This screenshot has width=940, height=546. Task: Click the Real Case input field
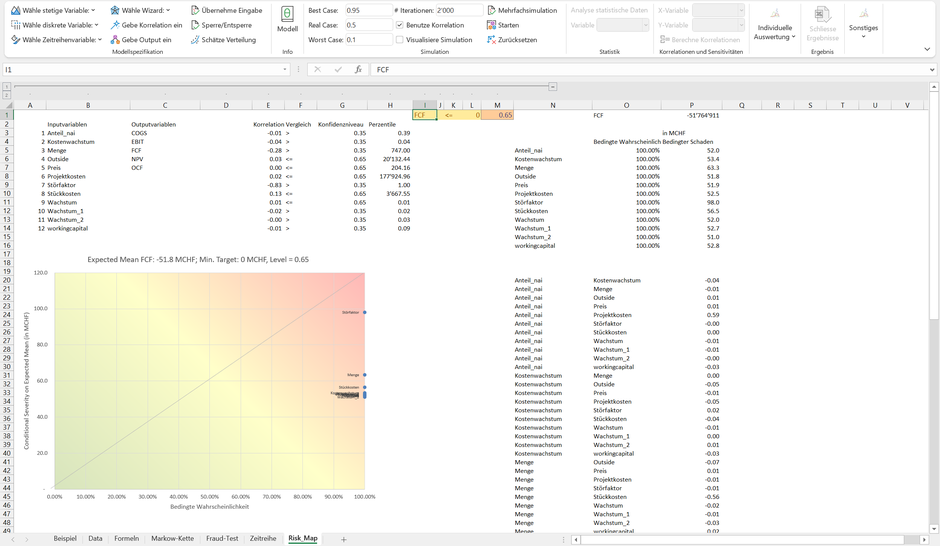(368, 25)
